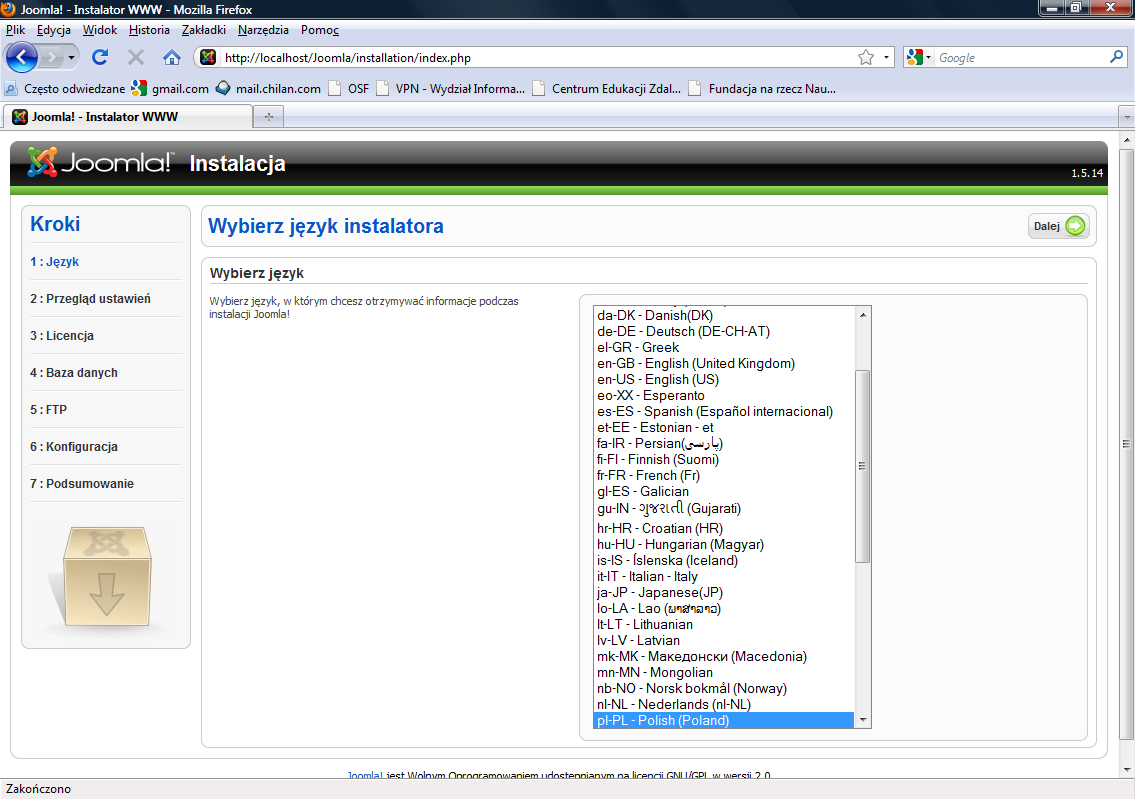Select eo-XX - Esperanto

coord(724,395)
